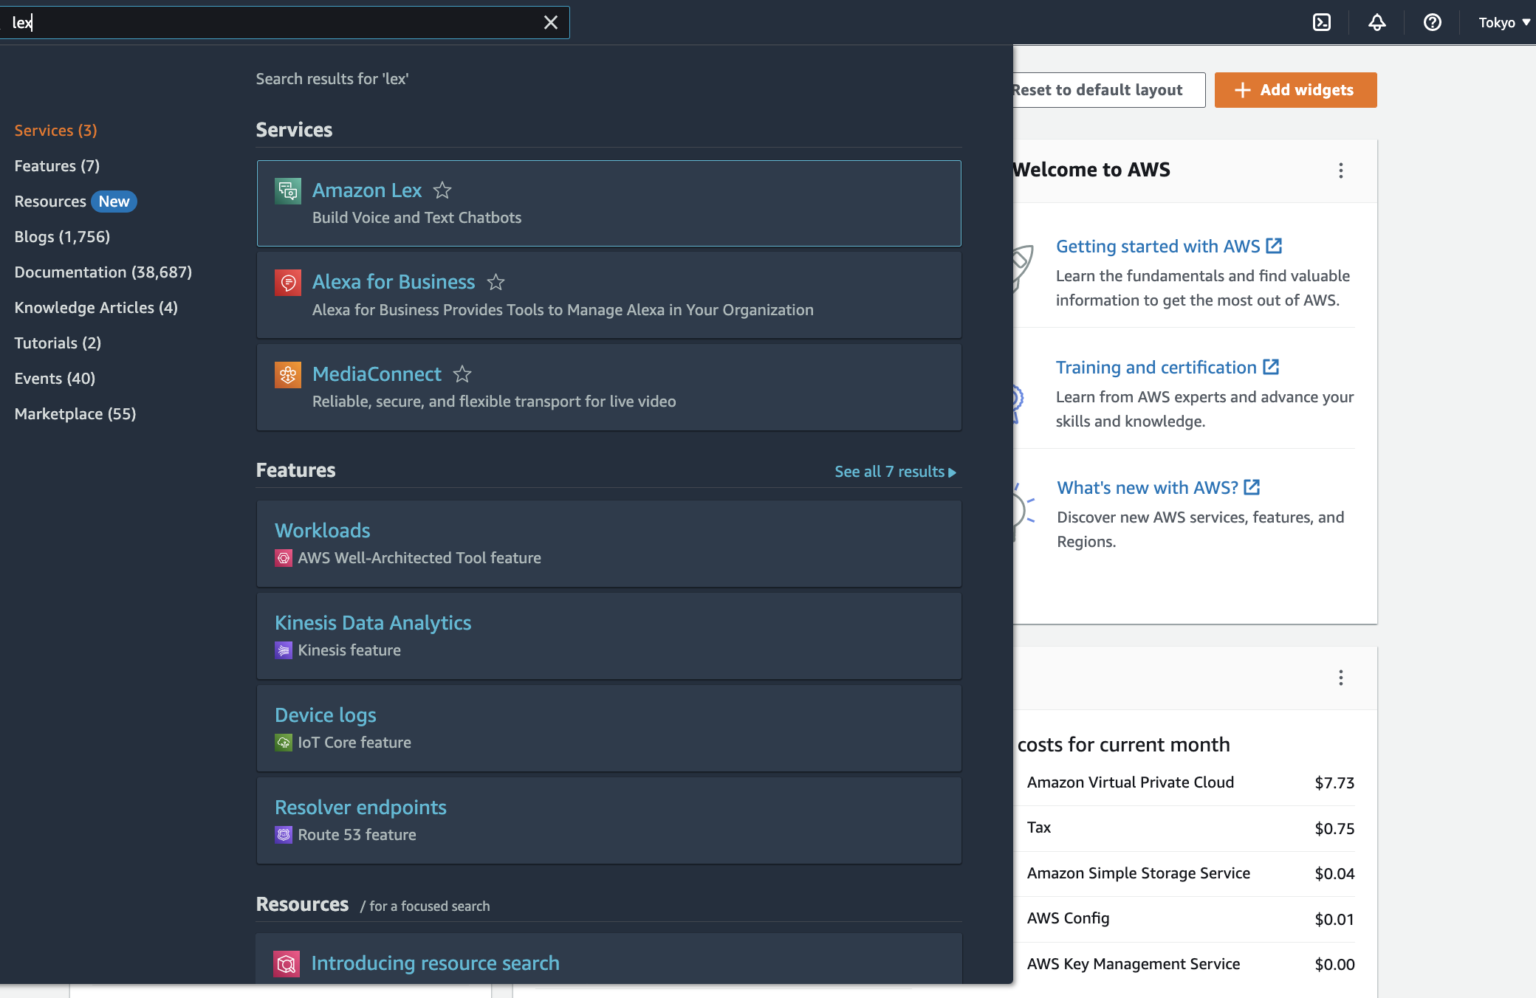Select Features (7) in the sidebar
Screen dimensions: 1536x998
point(56,165)
